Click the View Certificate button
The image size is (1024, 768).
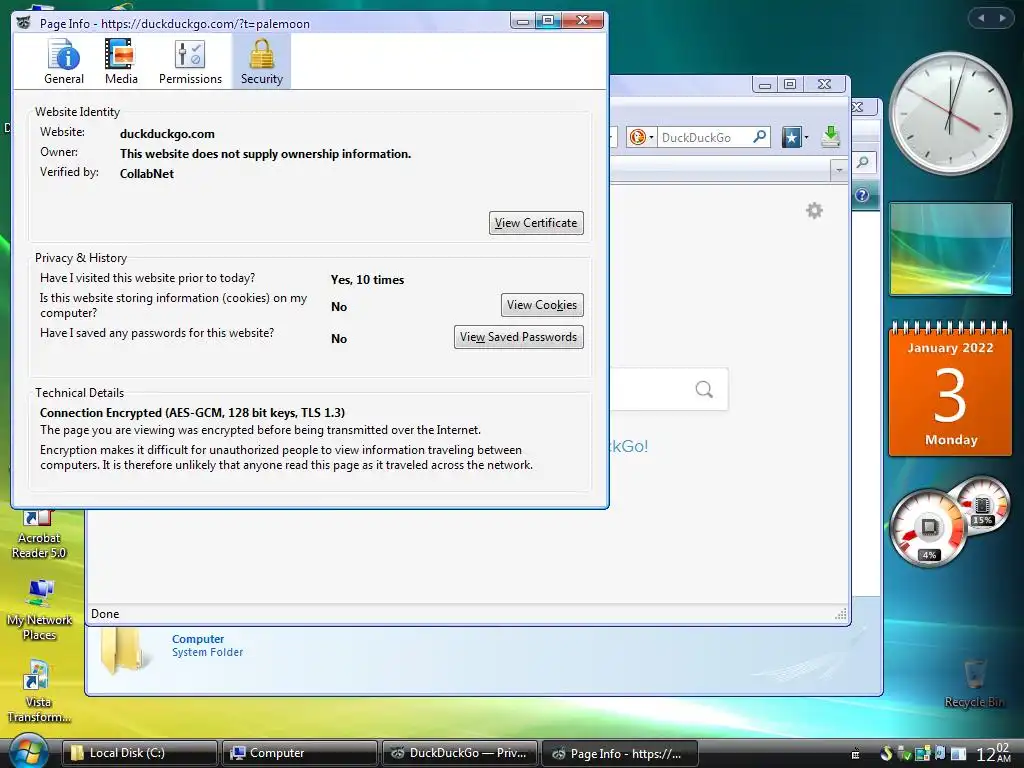pos(536,223)
